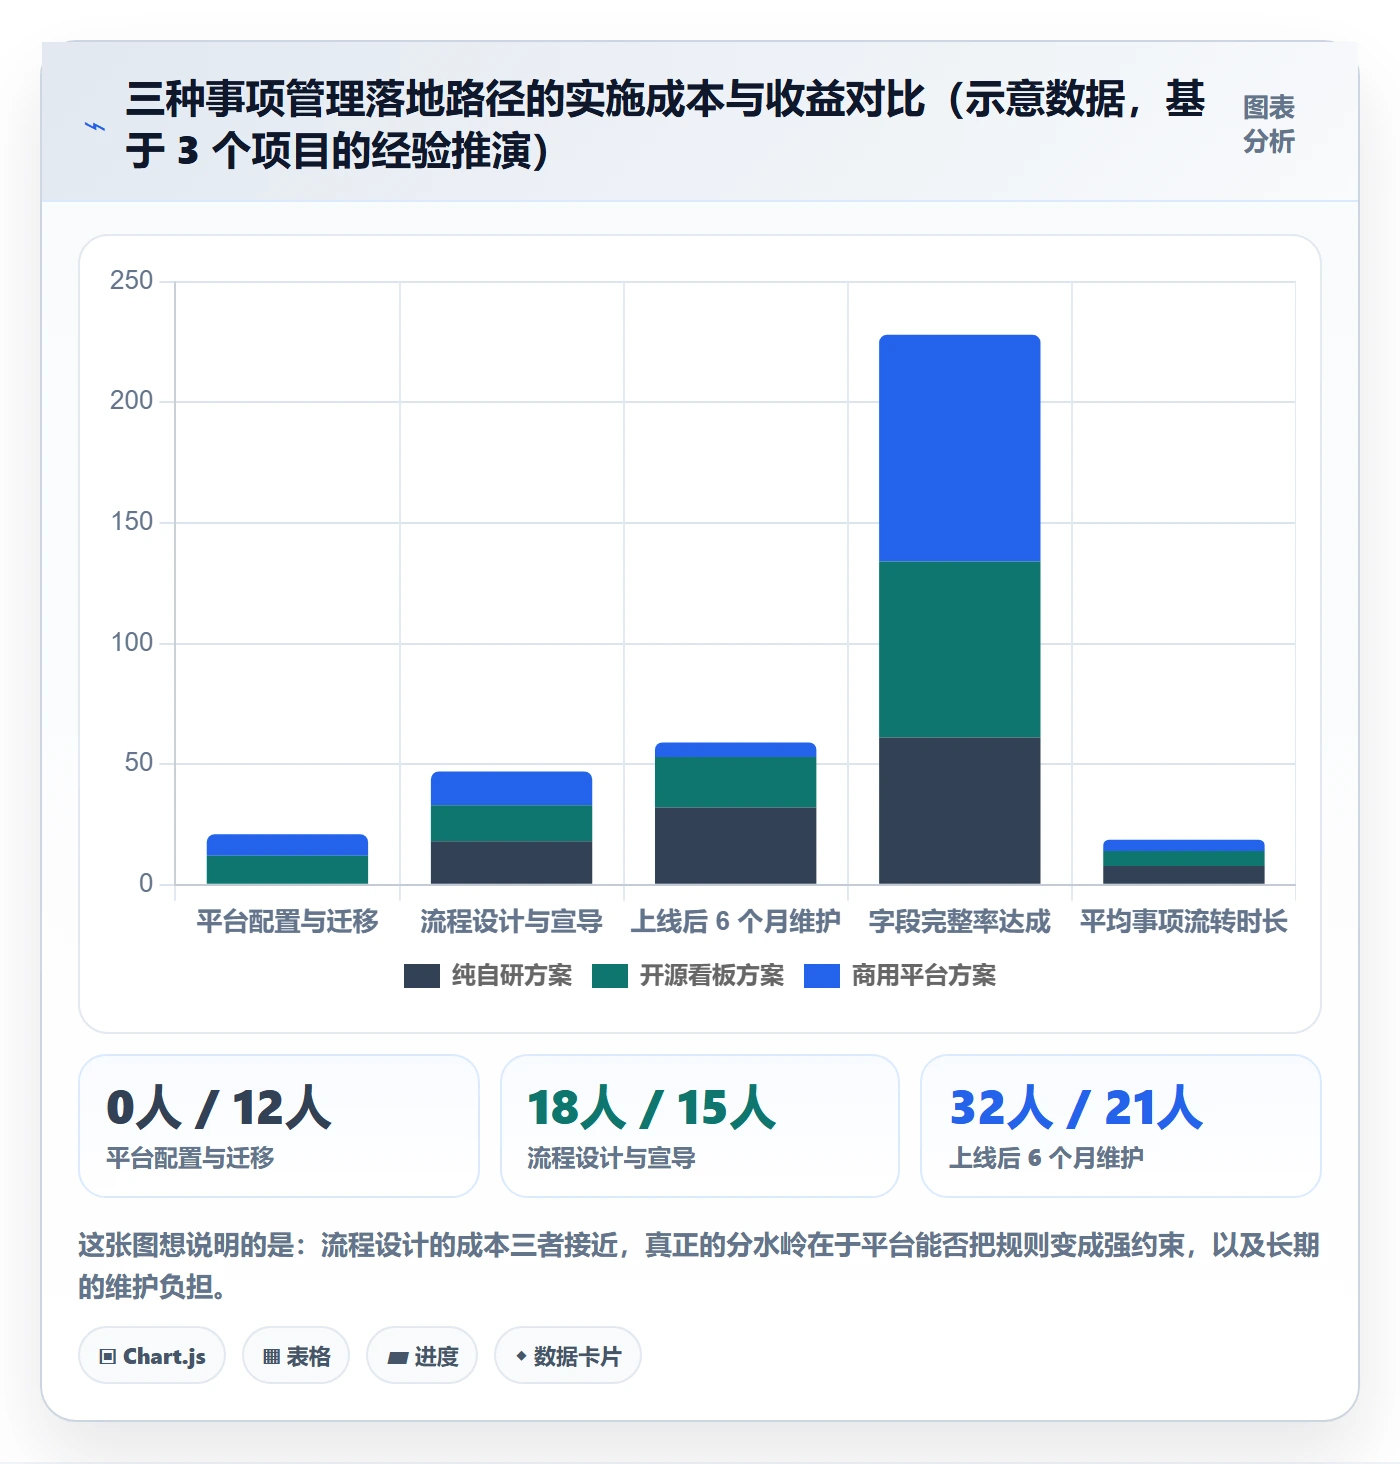Screen dimensions: 1400x1464
Task: Click the 进度 tag chip
Action: tap(422, 1356)
